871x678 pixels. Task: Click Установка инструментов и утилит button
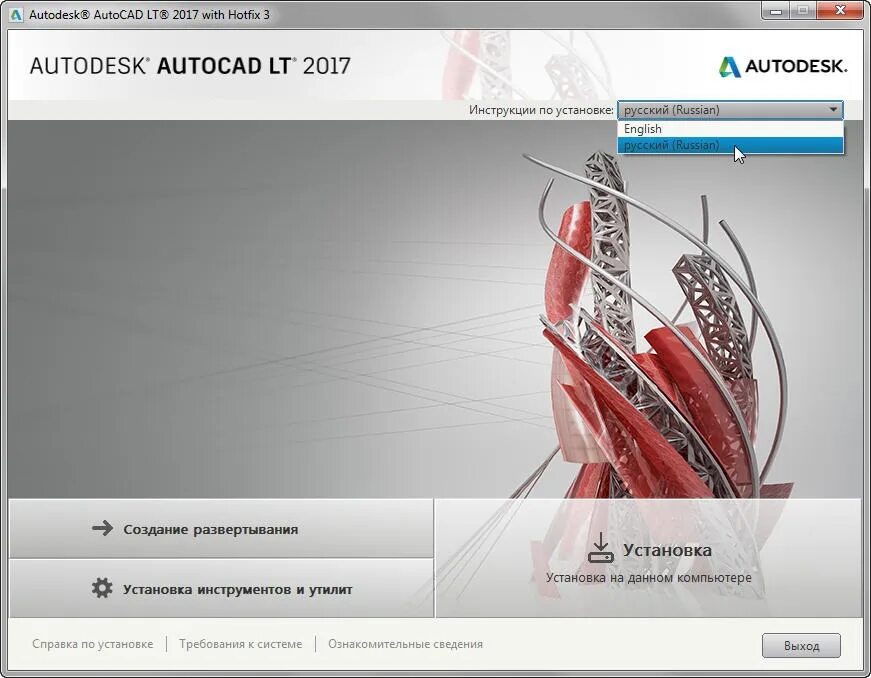click(221, 589)
